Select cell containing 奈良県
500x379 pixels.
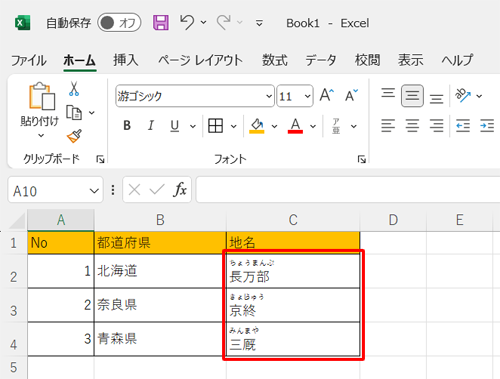point(160,305)
